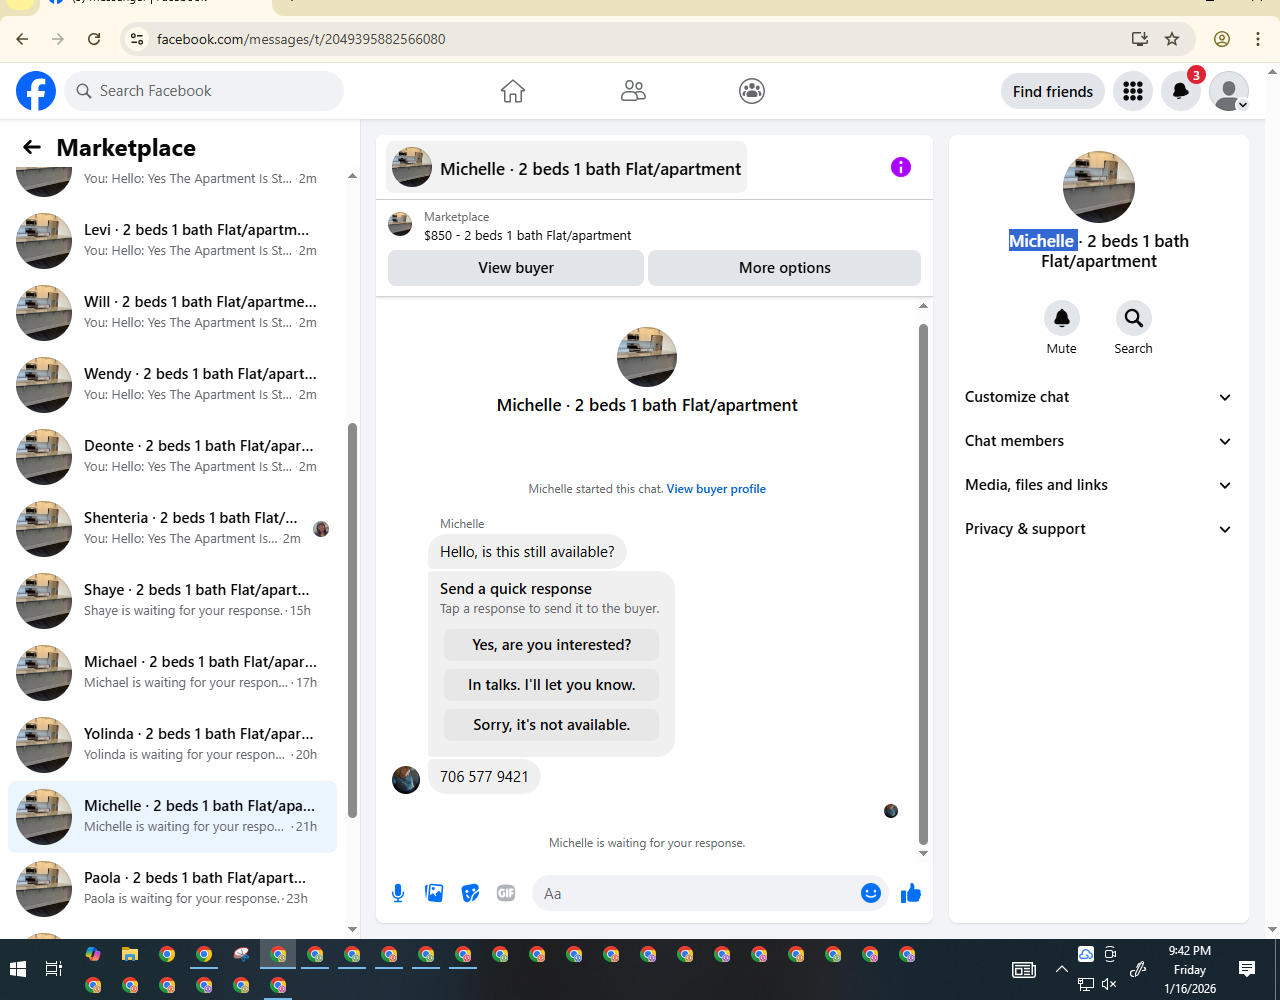View site information icon in the address bar
1280x1000 pixels.
tap(138, 39)
